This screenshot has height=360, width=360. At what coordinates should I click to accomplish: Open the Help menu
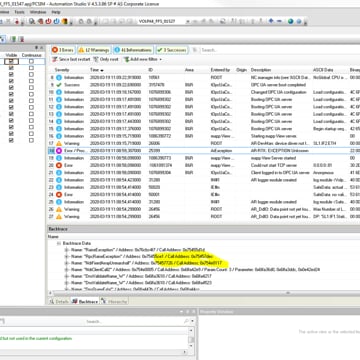point(56,12)
